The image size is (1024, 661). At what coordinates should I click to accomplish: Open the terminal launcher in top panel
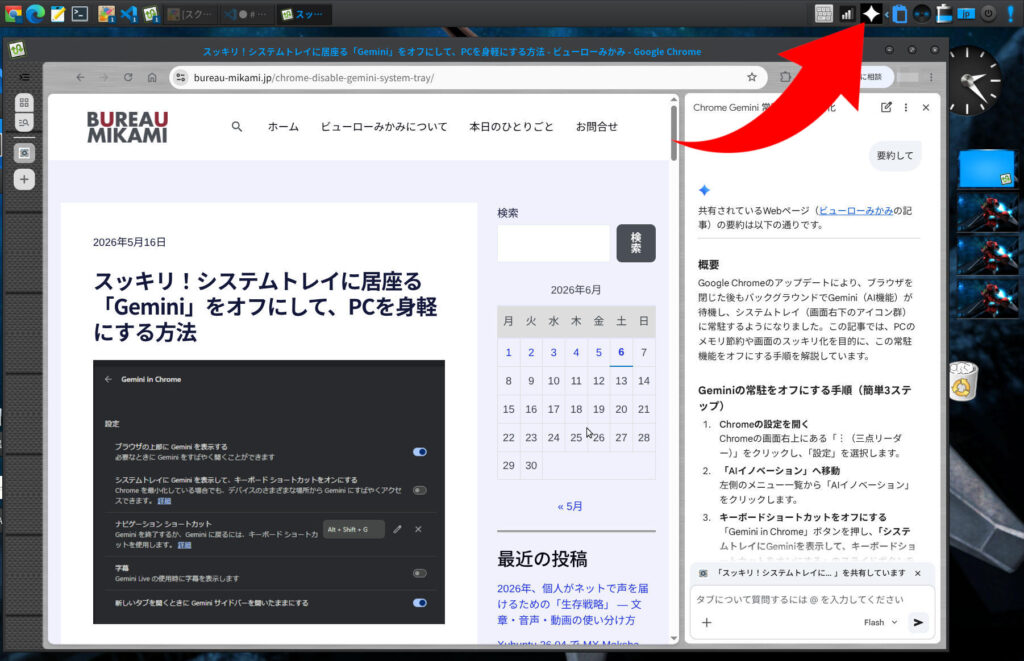80,14
